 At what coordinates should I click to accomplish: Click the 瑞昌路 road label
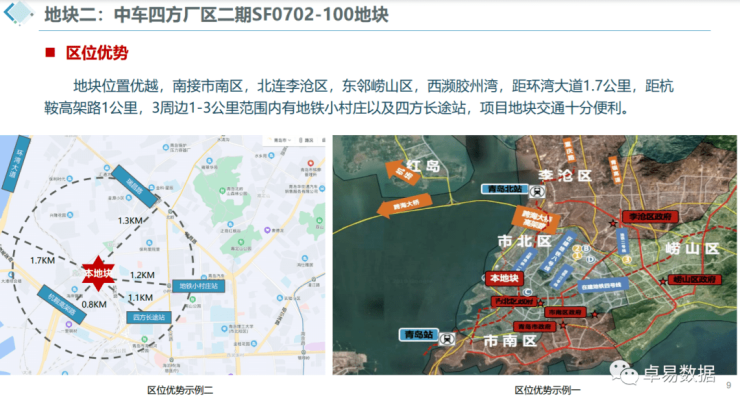[135, 187]
